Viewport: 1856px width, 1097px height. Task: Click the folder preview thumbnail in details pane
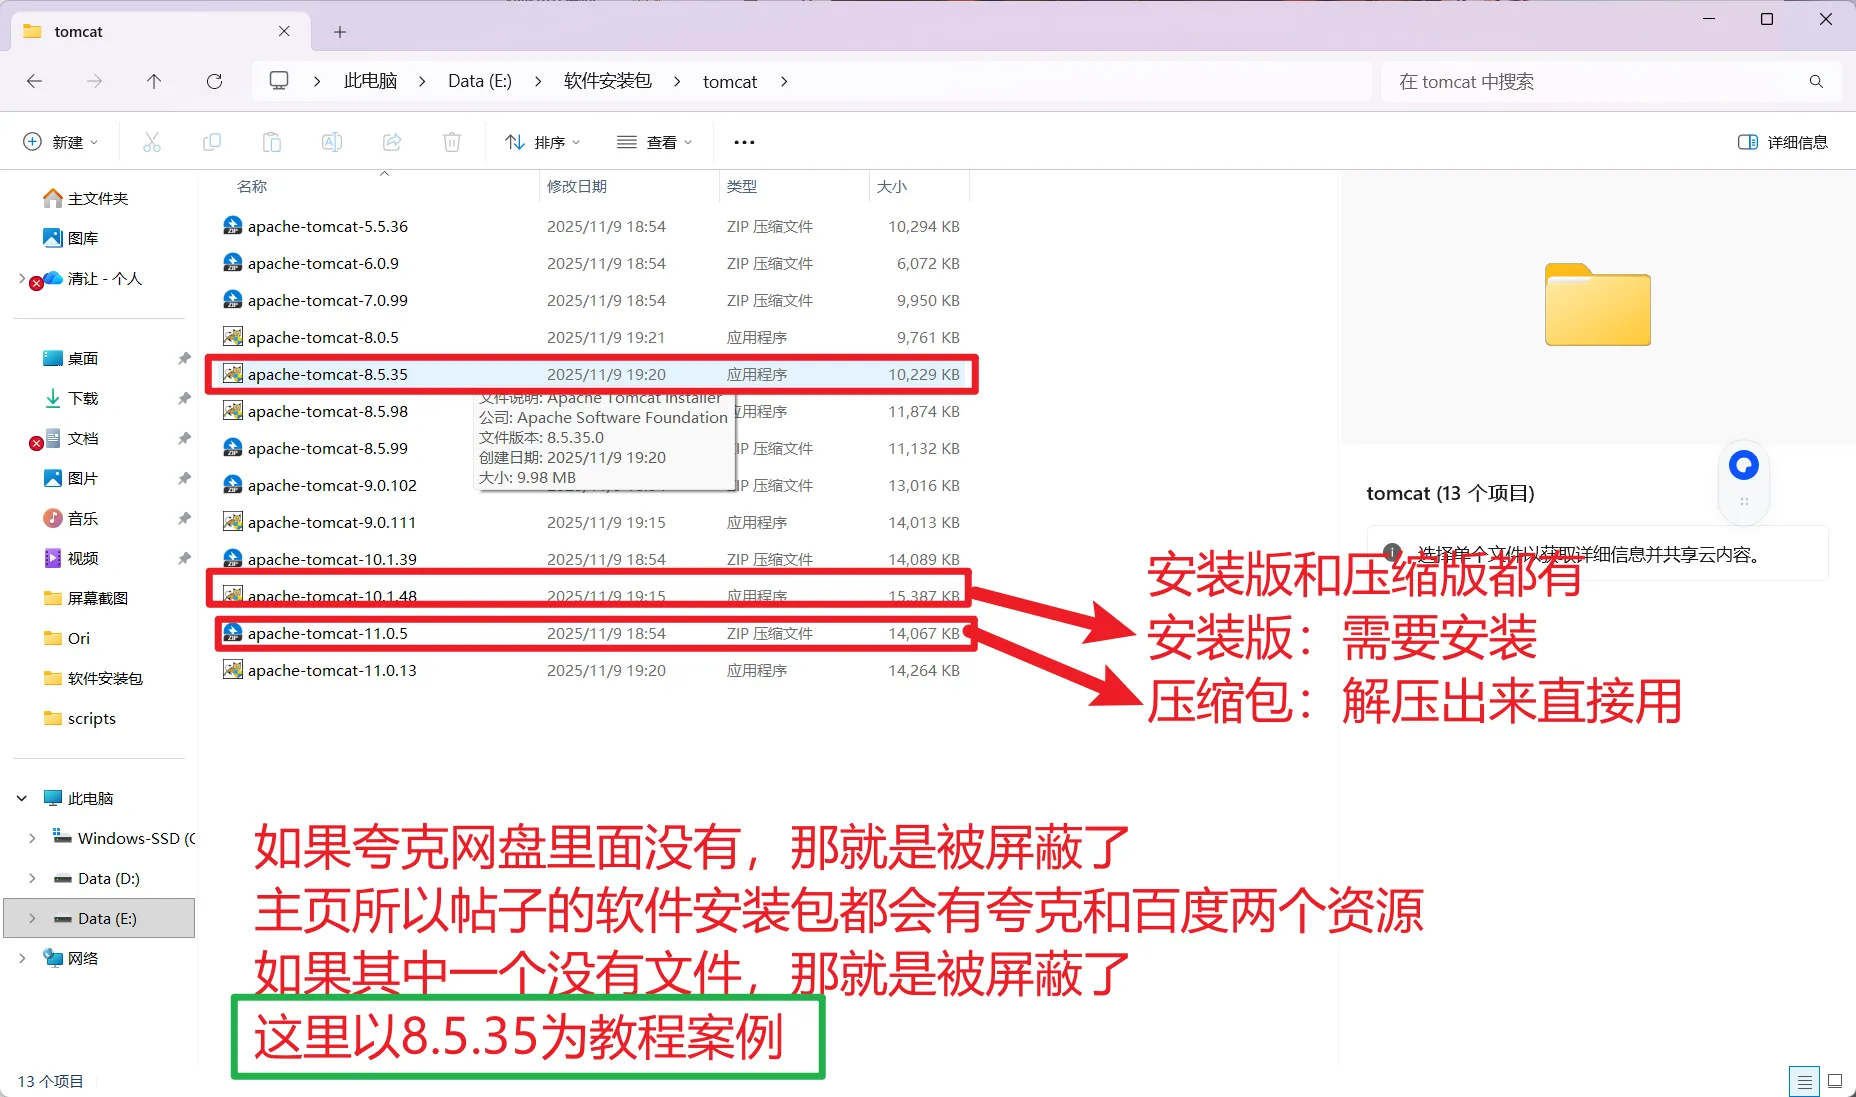(1598, 305)
